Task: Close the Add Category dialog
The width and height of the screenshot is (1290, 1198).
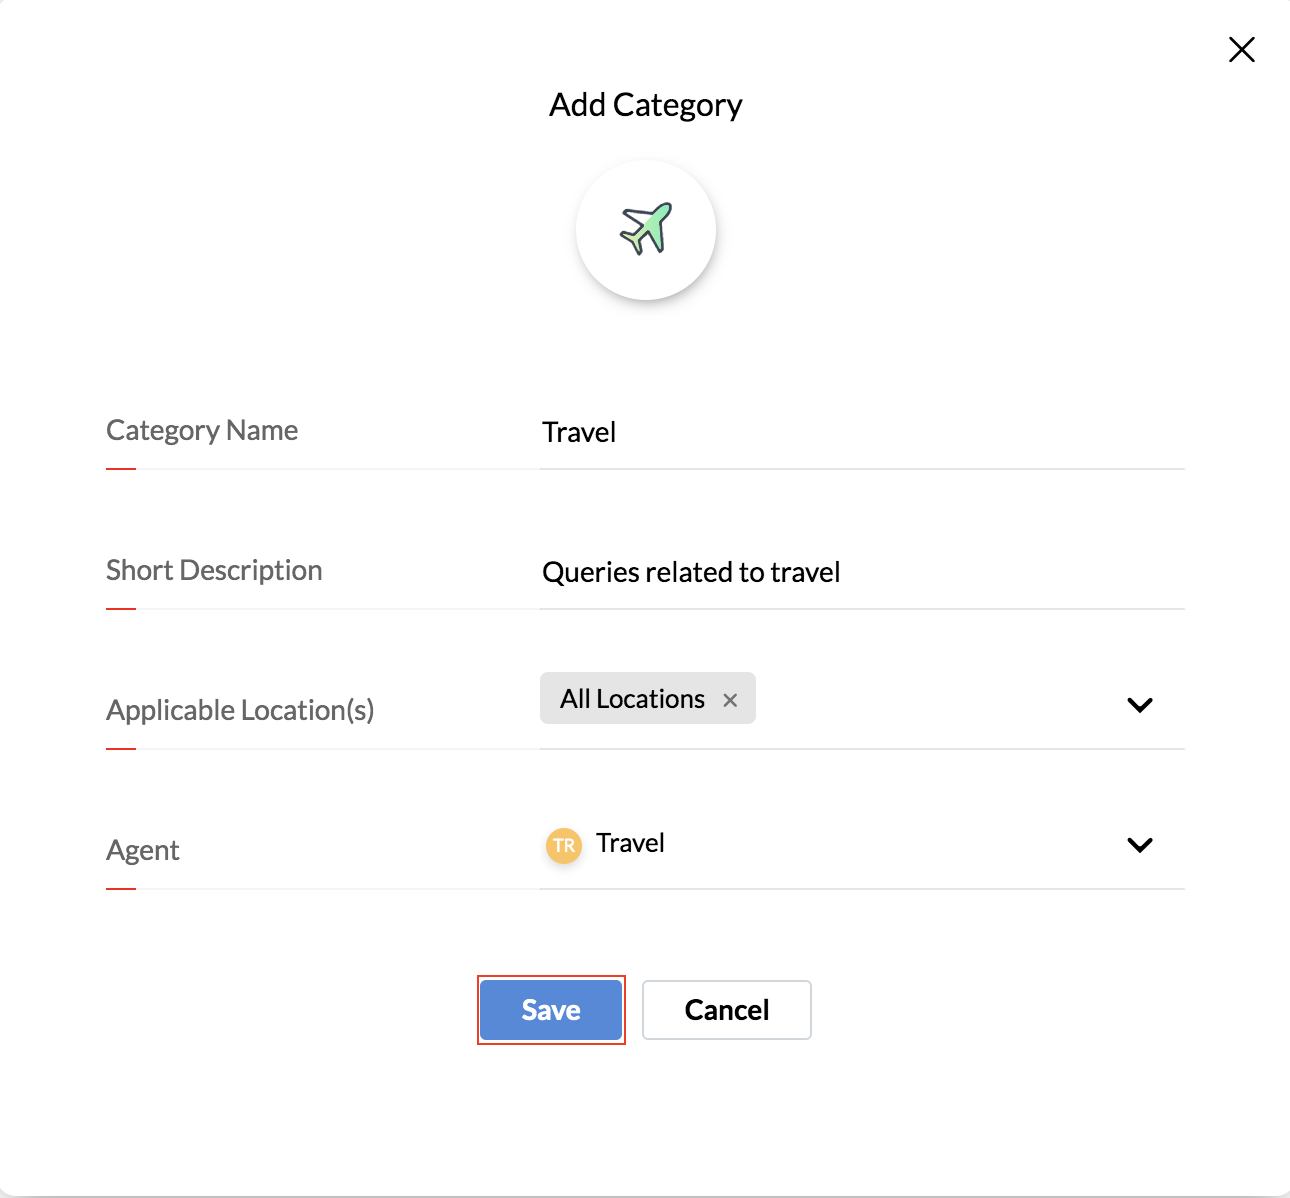Action: pyautogui.click(x=1241, y=50)
